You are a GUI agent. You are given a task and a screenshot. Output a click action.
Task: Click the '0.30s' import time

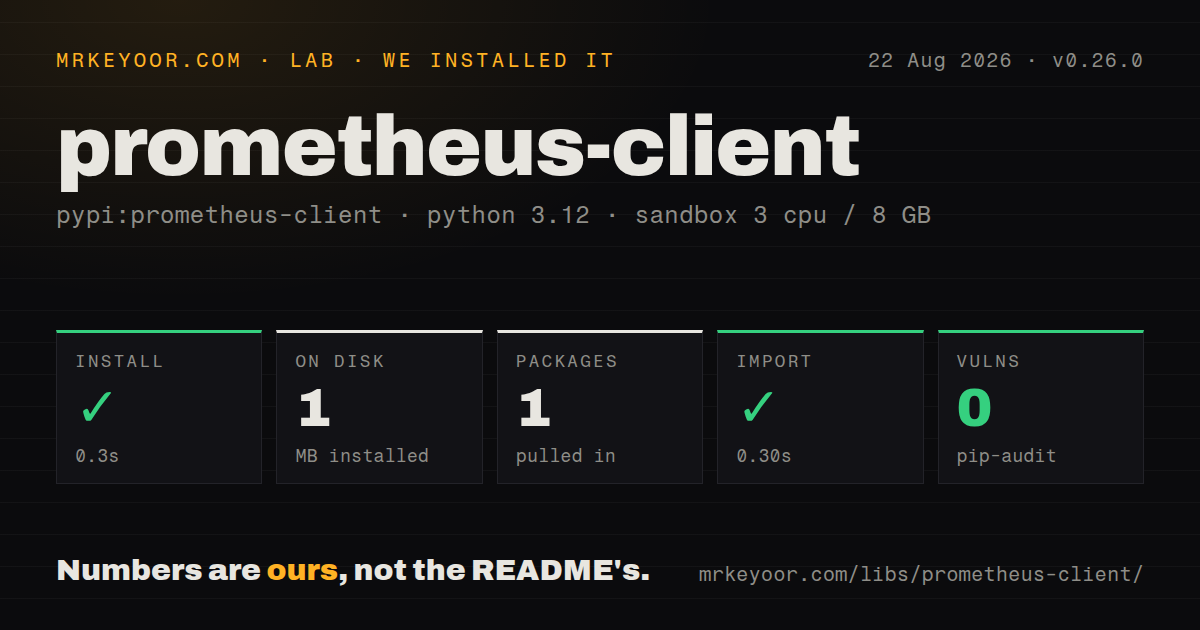point(764,456)
